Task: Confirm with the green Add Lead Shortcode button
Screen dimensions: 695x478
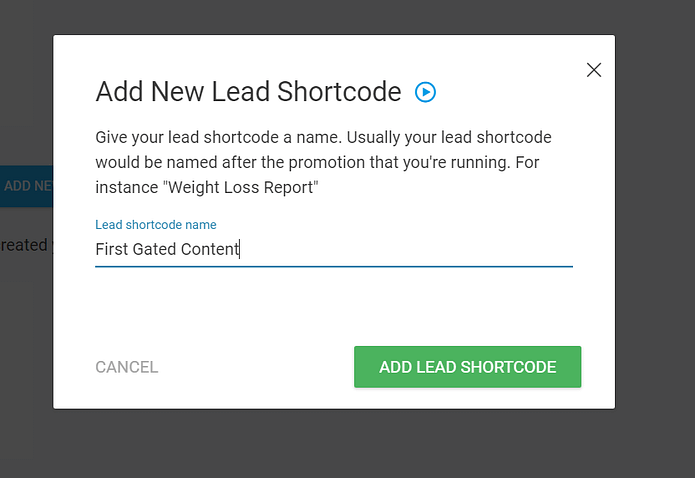Action: coord(467,367)
